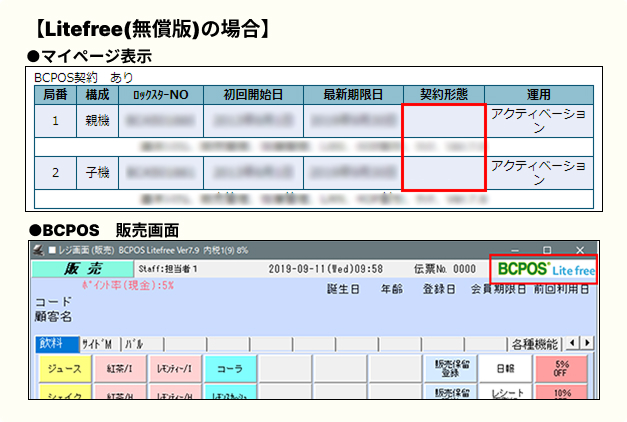Minimize the register window
This screenshot has width=627, height=422.
pyautogui.click(x=516, y=249)
